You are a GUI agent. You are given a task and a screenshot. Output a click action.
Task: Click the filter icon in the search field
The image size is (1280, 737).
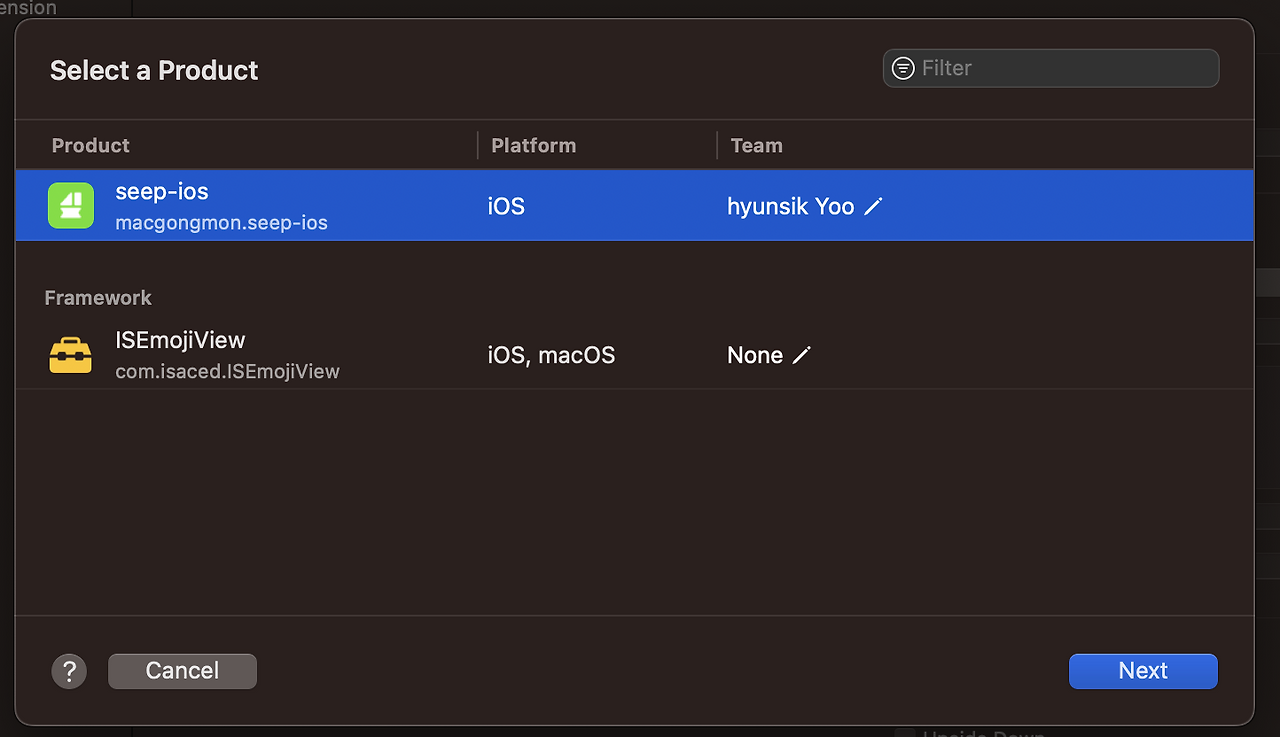[903, 68]
